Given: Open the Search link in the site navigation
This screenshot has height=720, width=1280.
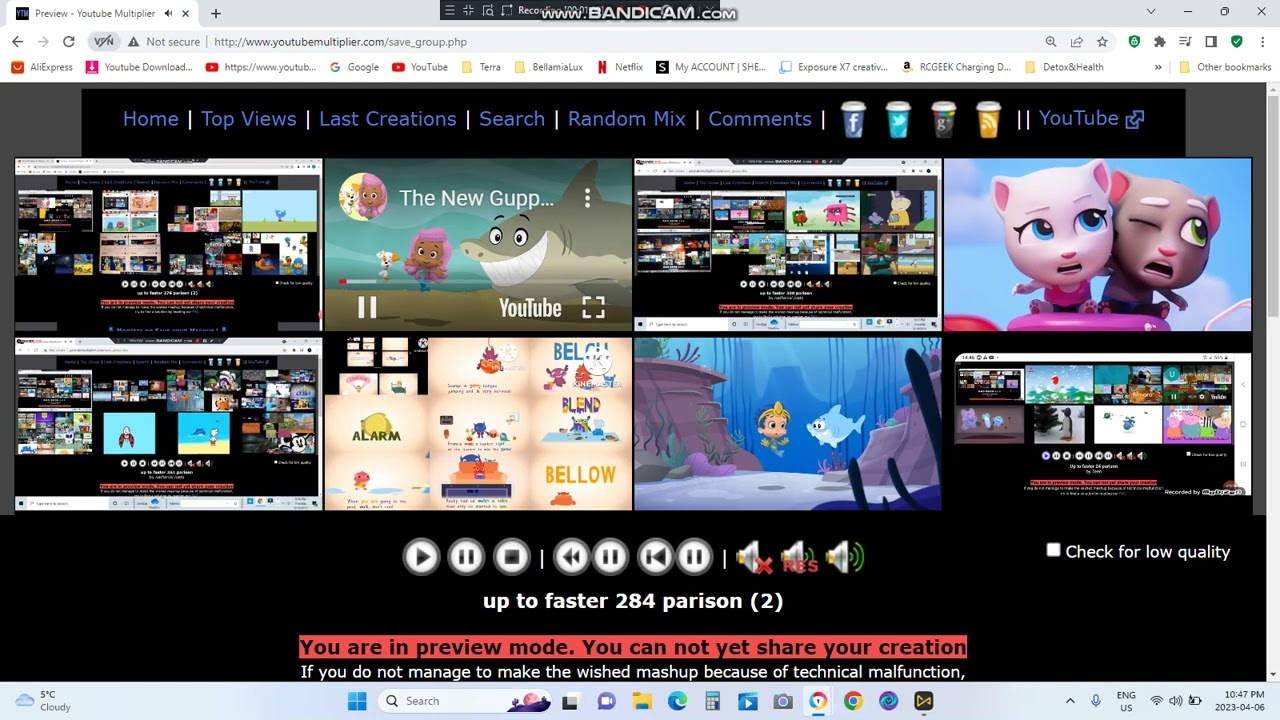Looking at the screenshot, I should click(x=512, y=119).
